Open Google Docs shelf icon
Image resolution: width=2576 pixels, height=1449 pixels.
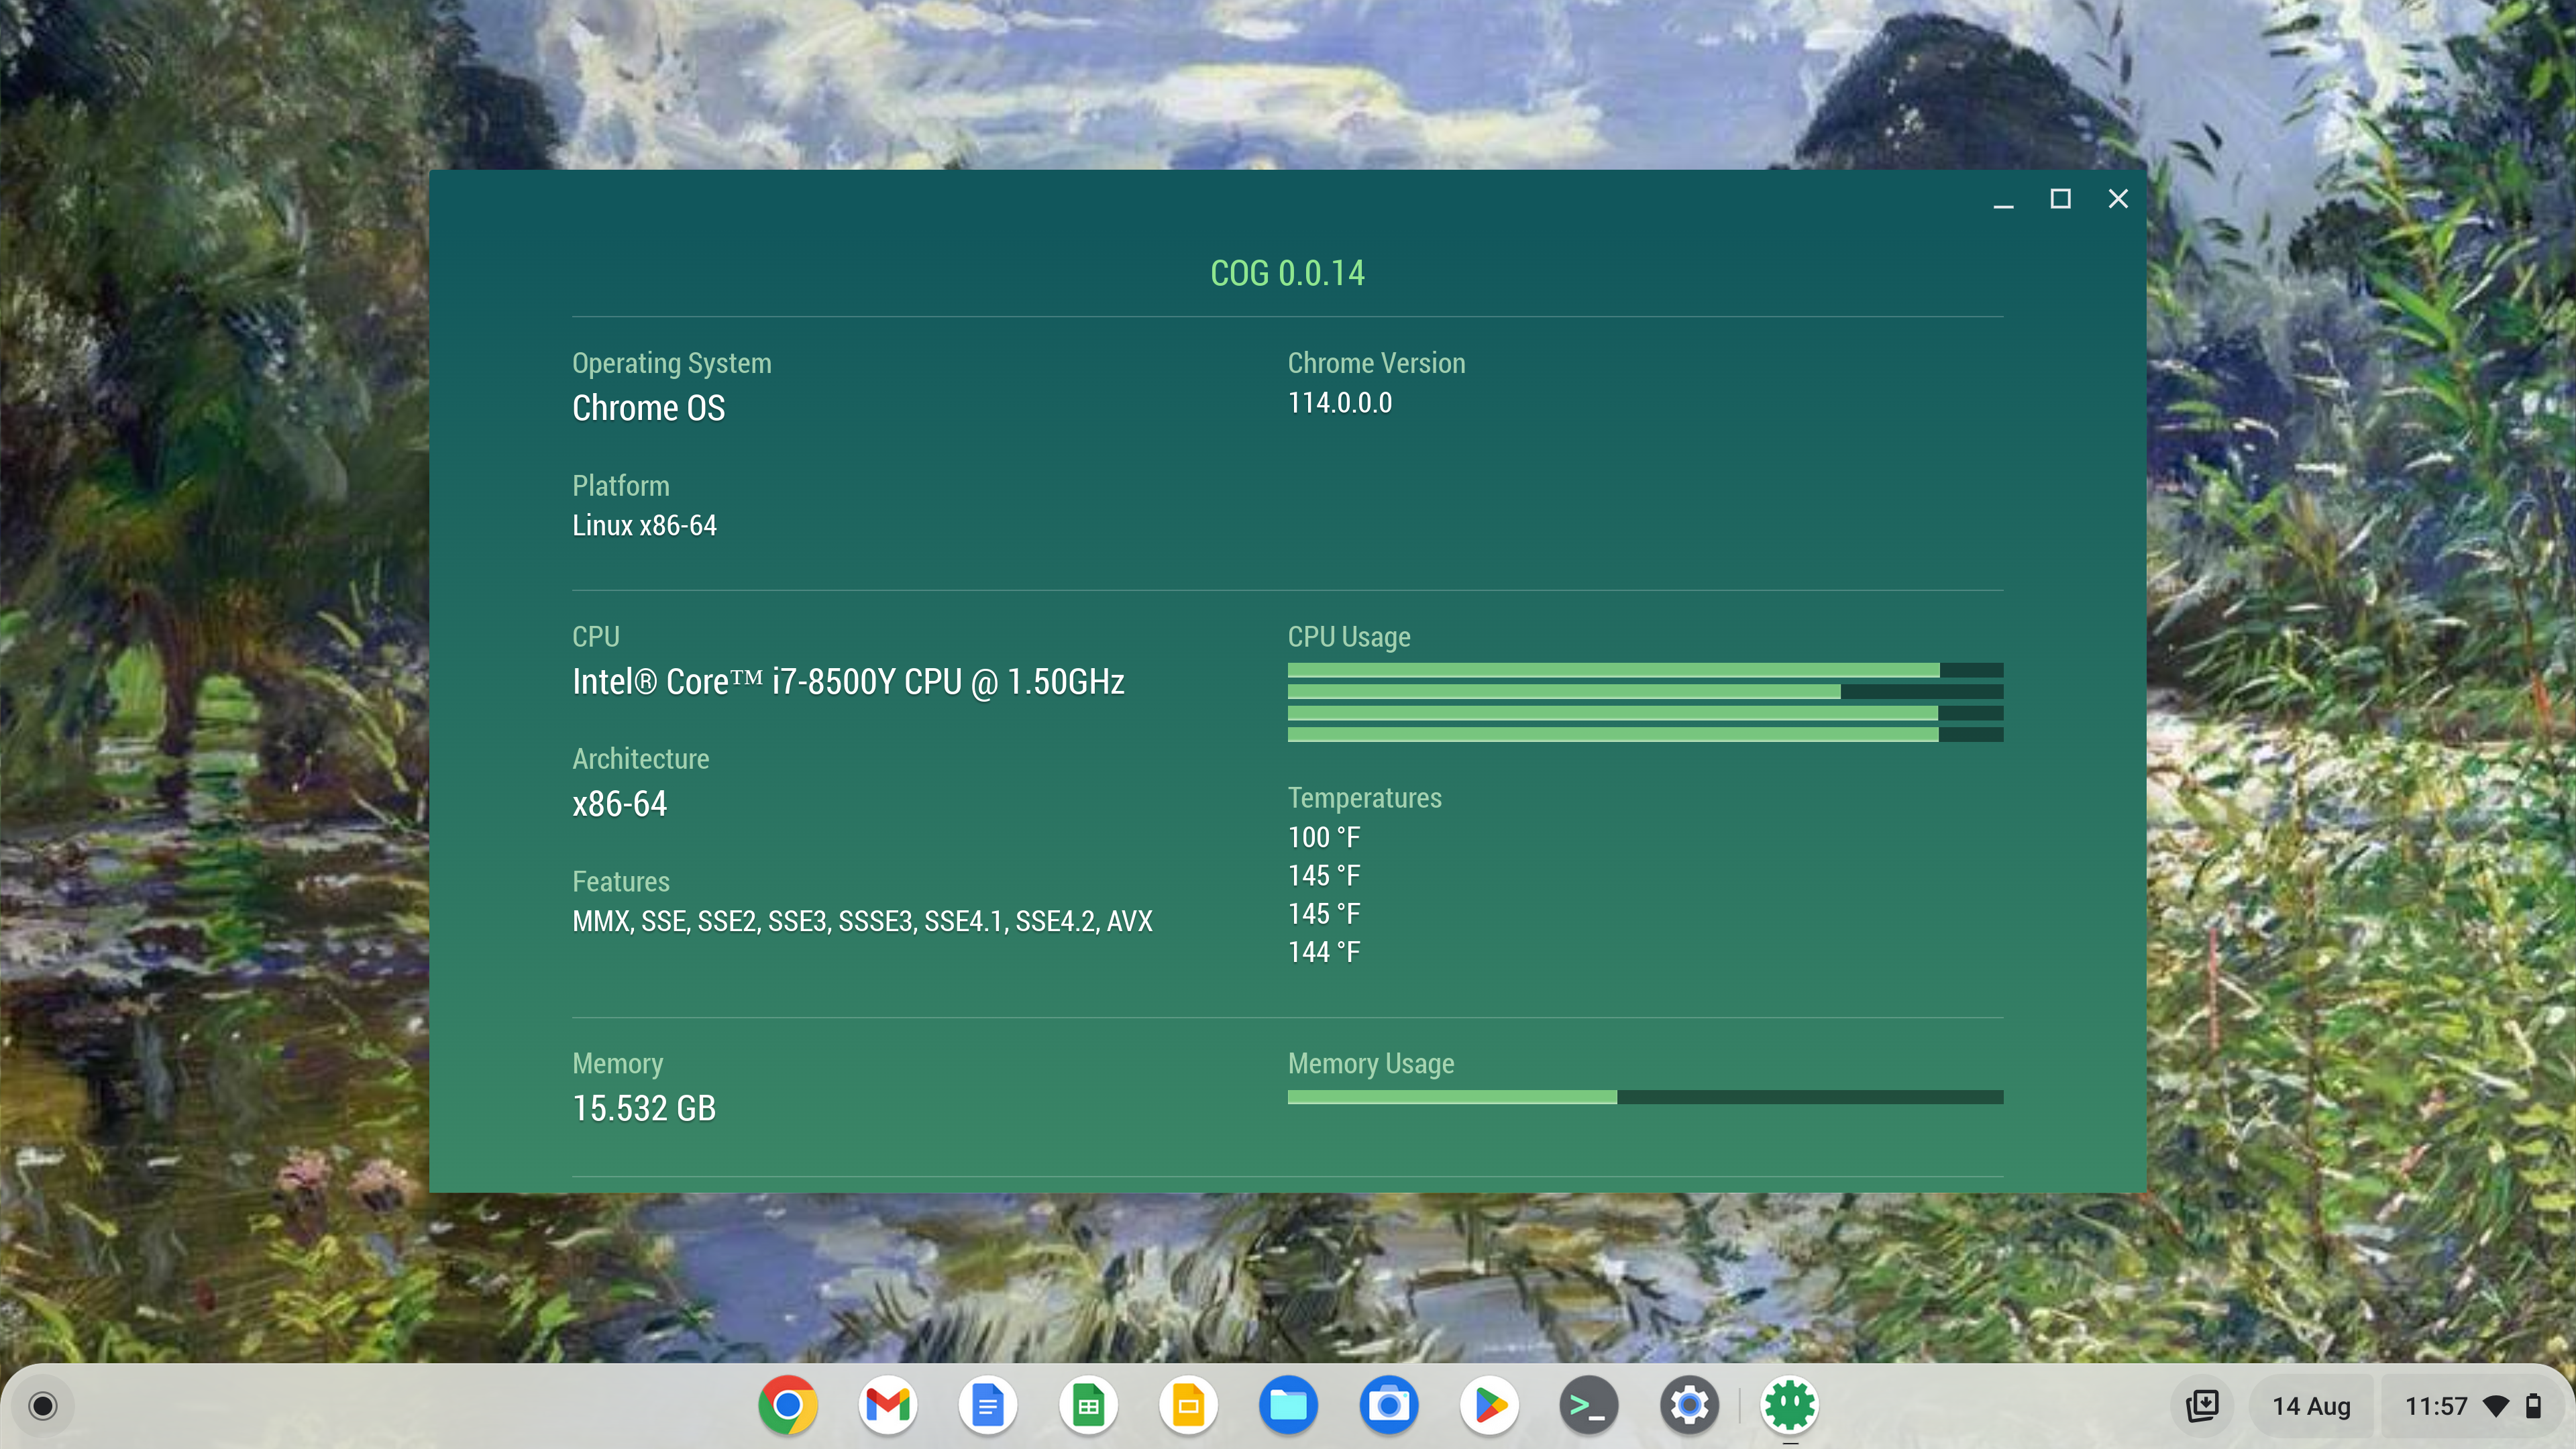(x=987, y=1405)
